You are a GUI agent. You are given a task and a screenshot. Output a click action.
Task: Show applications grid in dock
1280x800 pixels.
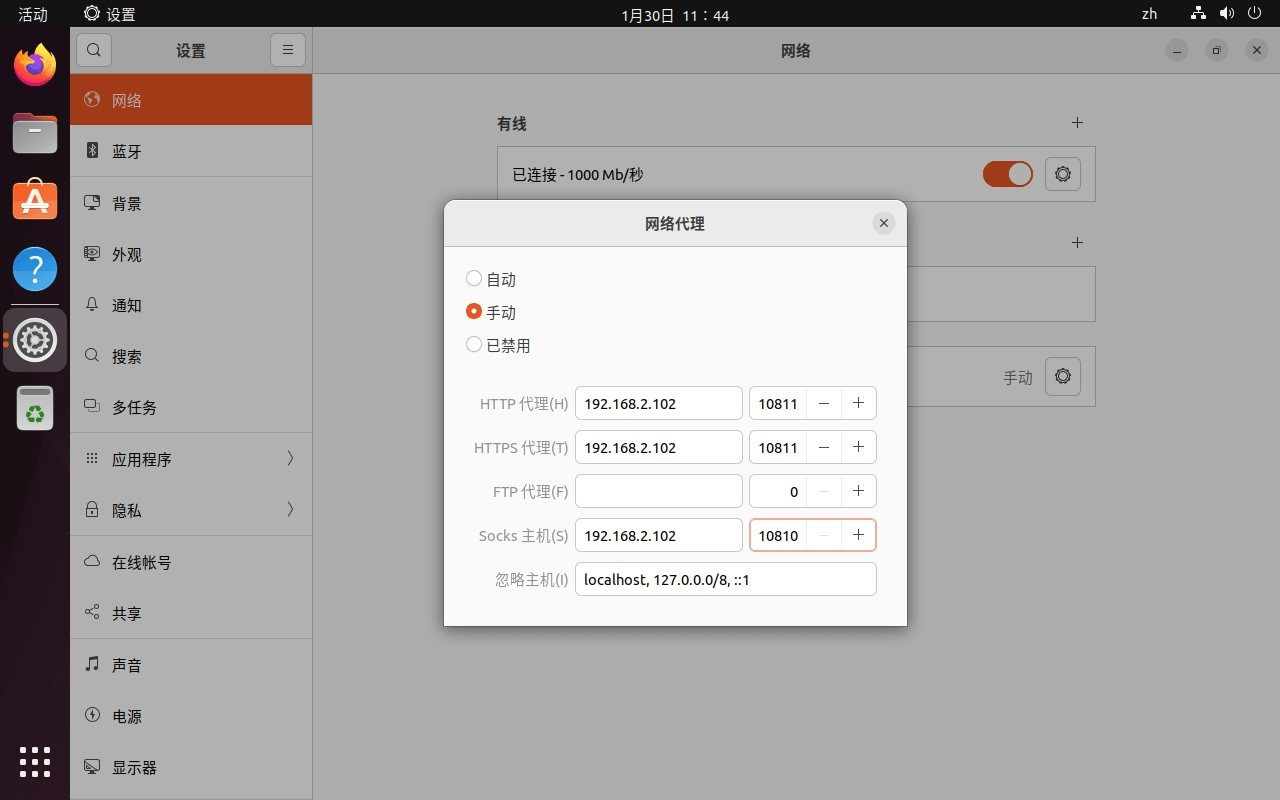pos(35,762)
